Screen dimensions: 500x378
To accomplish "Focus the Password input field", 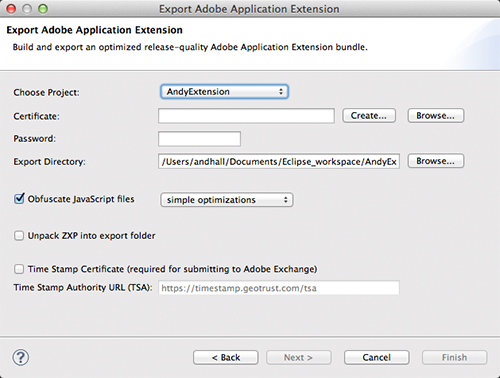I will click(199, 139).
